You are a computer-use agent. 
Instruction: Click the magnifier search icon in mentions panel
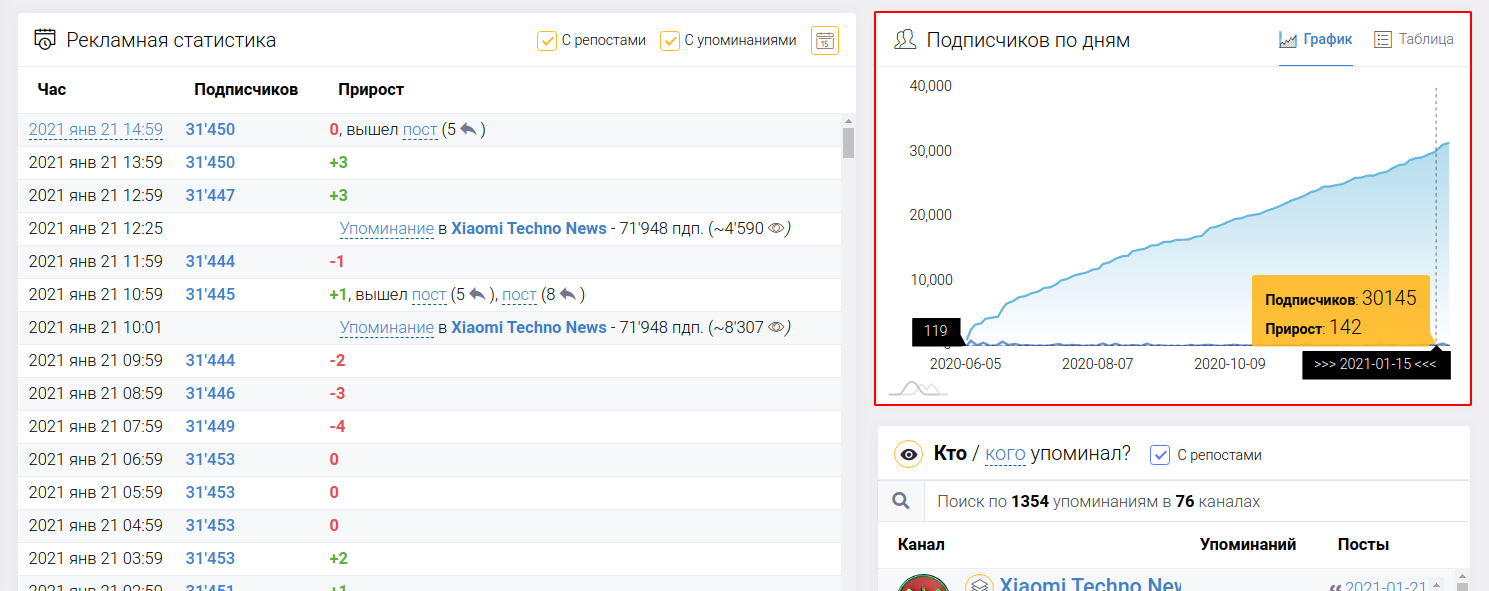click(x=901, y=501)
